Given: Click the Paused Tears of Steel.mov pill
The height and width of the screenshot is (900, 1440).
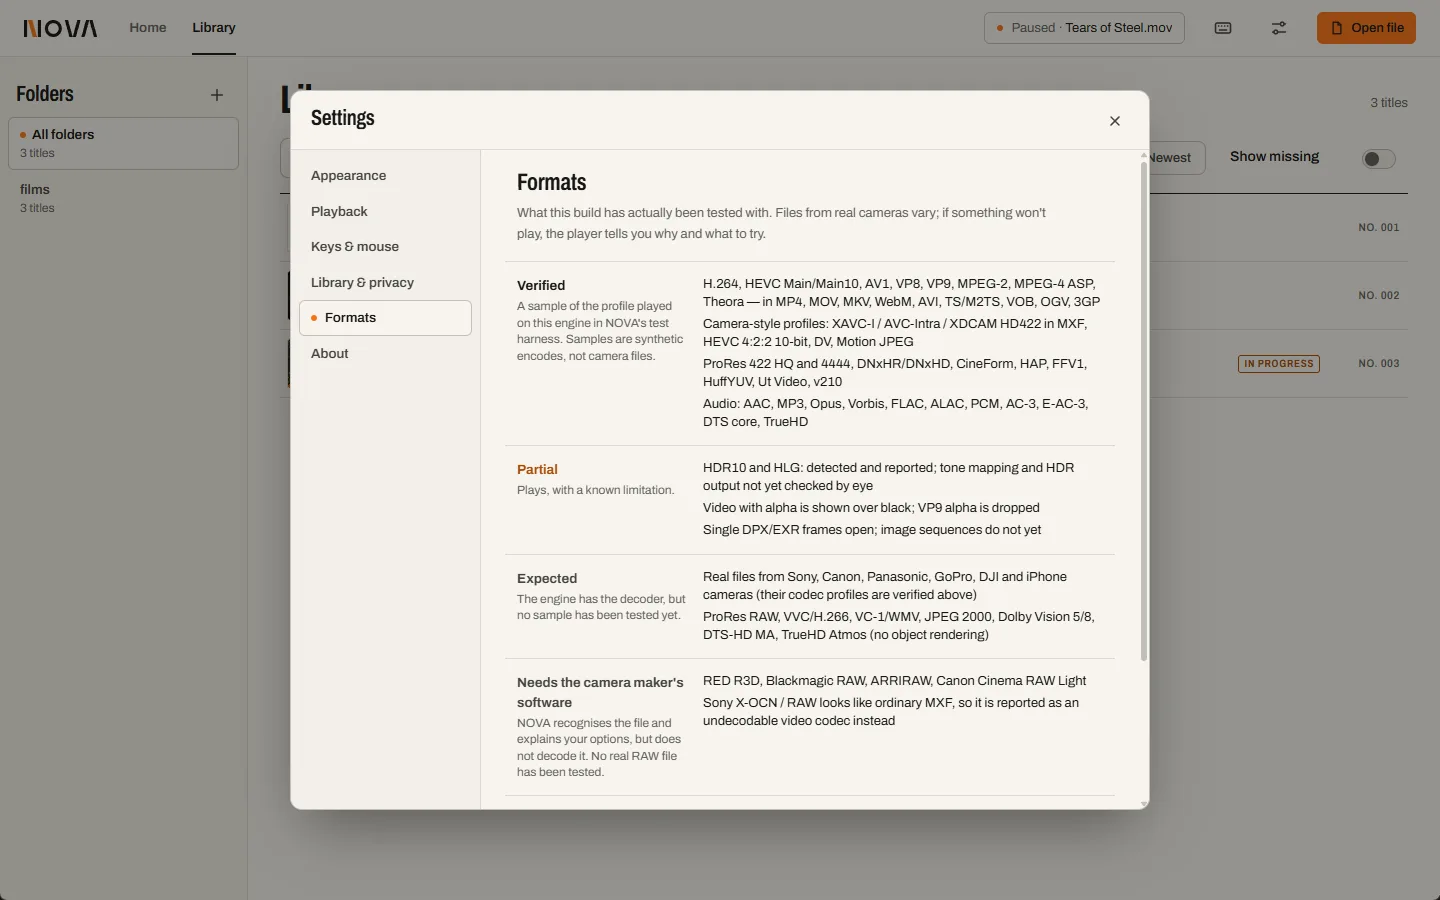Looking at the screenshot, I should pyautogui.click(x=1084, y=28).
